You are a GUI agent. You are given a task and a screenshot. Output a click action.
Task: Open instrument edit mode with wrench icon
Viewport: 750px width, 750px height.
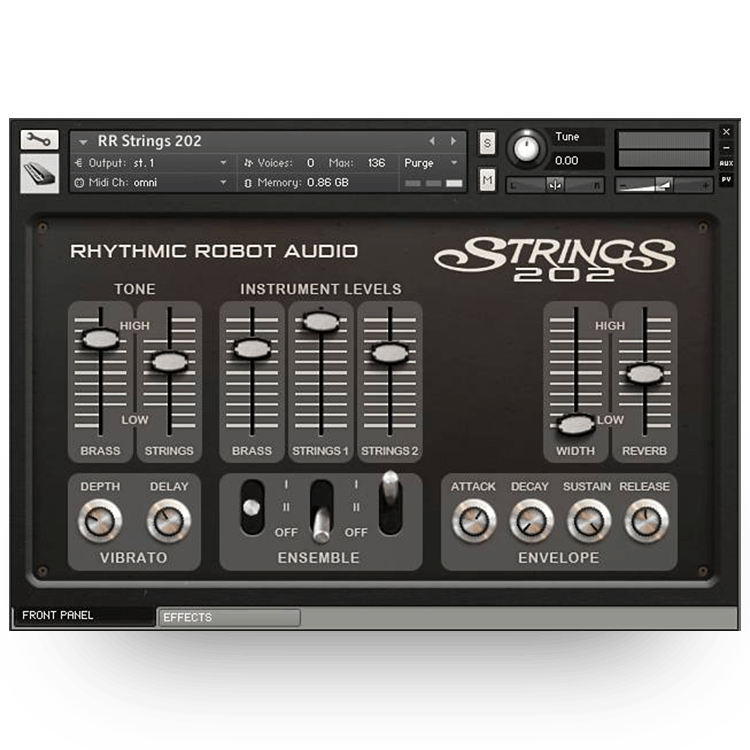[x=39, y=140]
